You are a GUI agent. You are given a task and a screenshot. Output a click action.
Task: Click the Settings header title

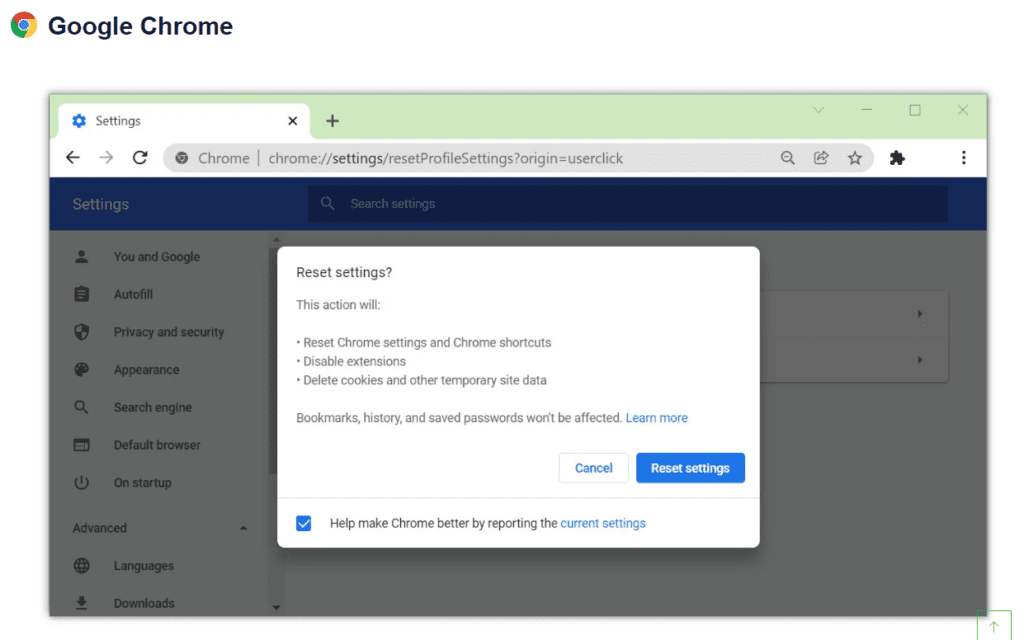(x=101, y=204)
